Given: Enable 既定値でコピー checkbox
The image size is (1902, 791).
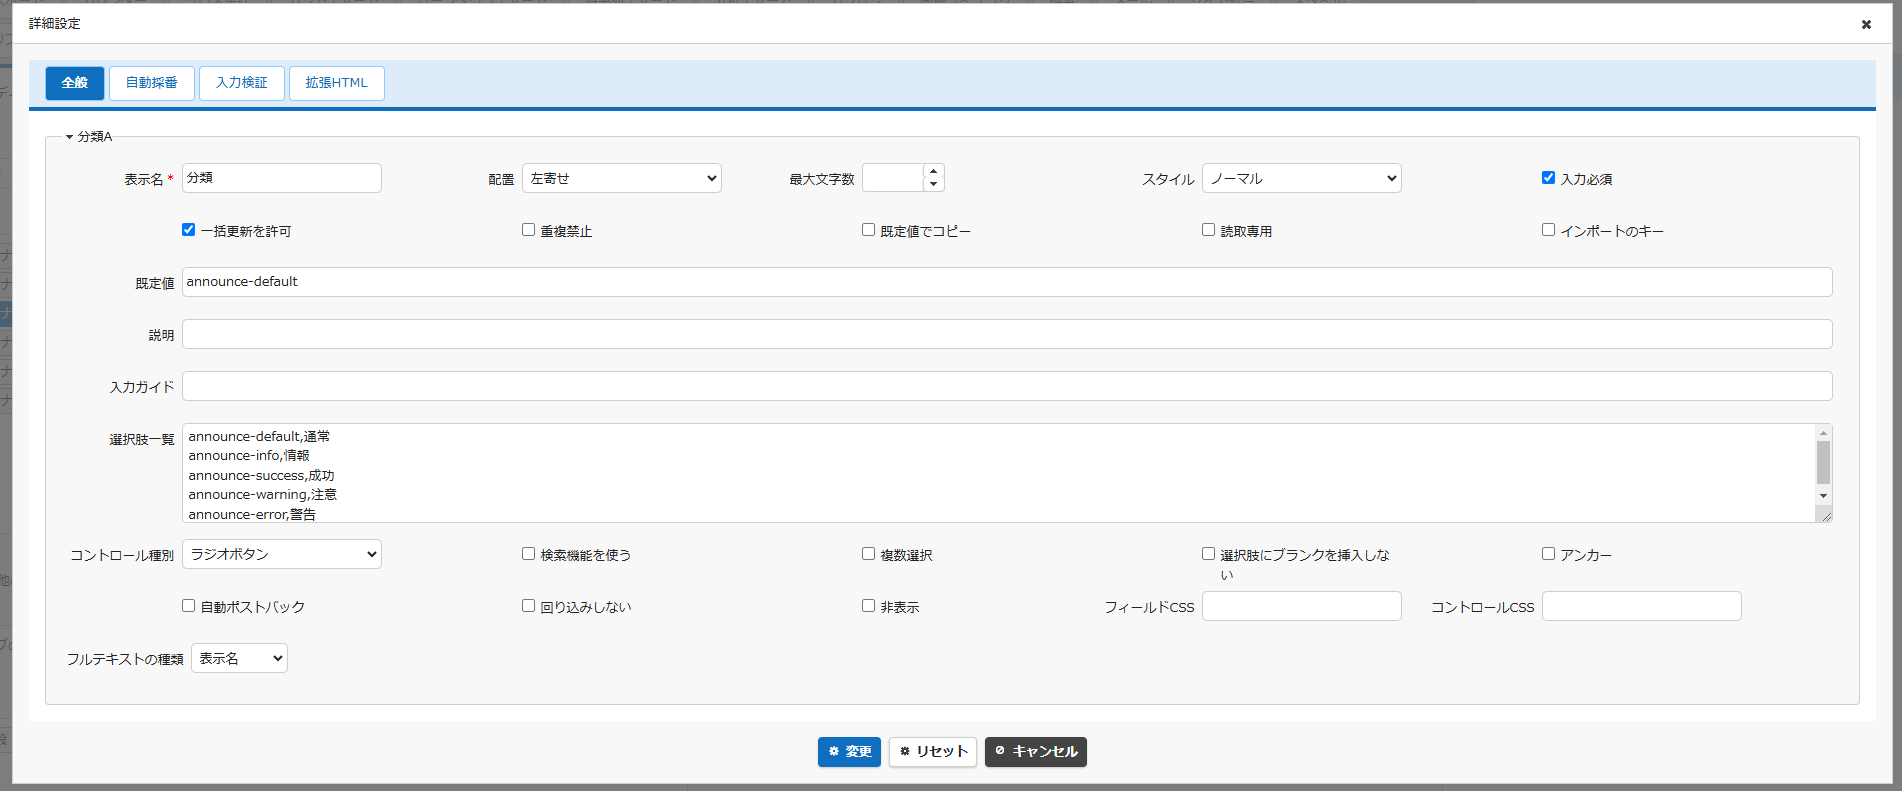Looking at the screenshot, I should click(868, 230).
